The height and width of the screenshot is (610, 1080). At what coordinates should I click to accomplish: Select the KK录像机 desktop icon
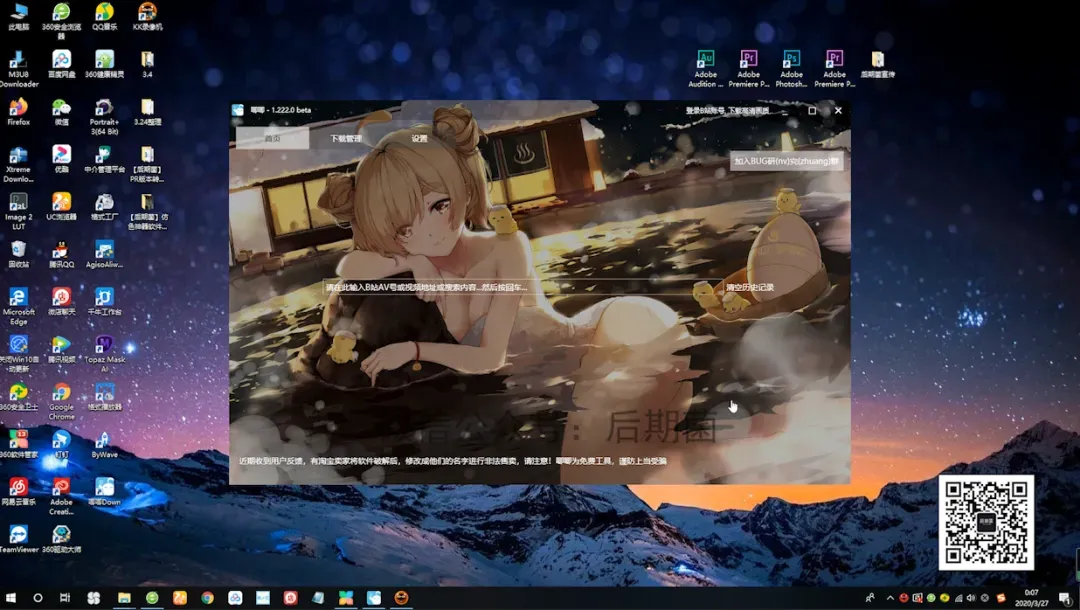[x=147, y=17]
